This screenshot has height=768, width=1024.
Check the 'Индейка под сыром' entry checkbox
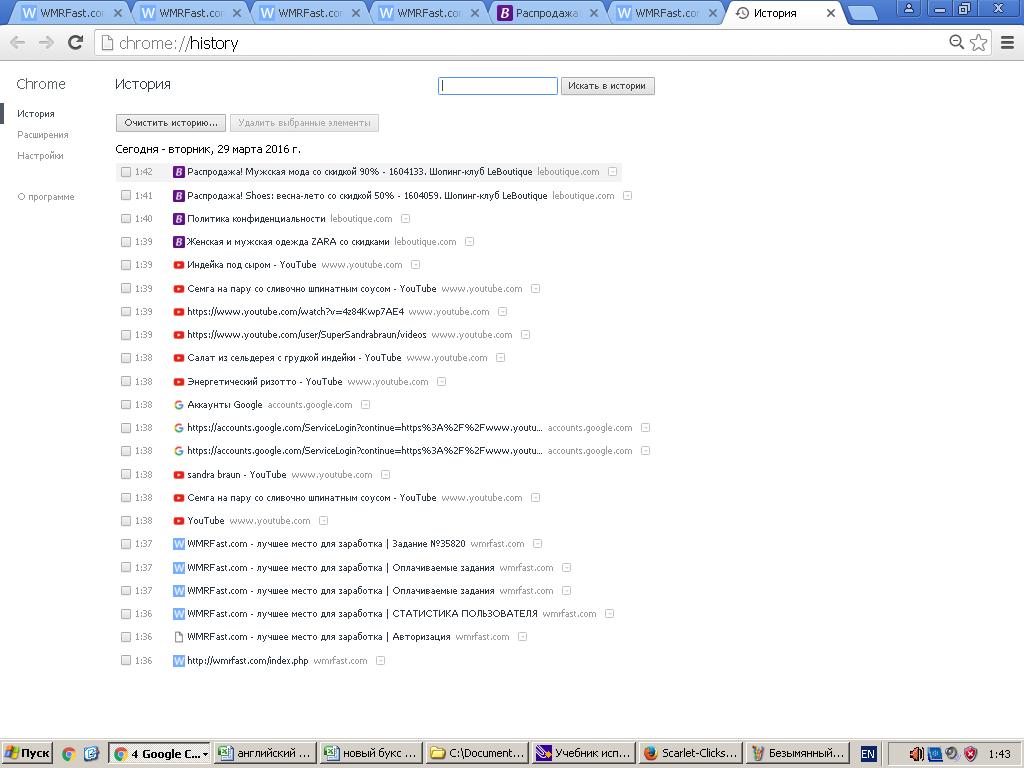click(x=126, y=265)
